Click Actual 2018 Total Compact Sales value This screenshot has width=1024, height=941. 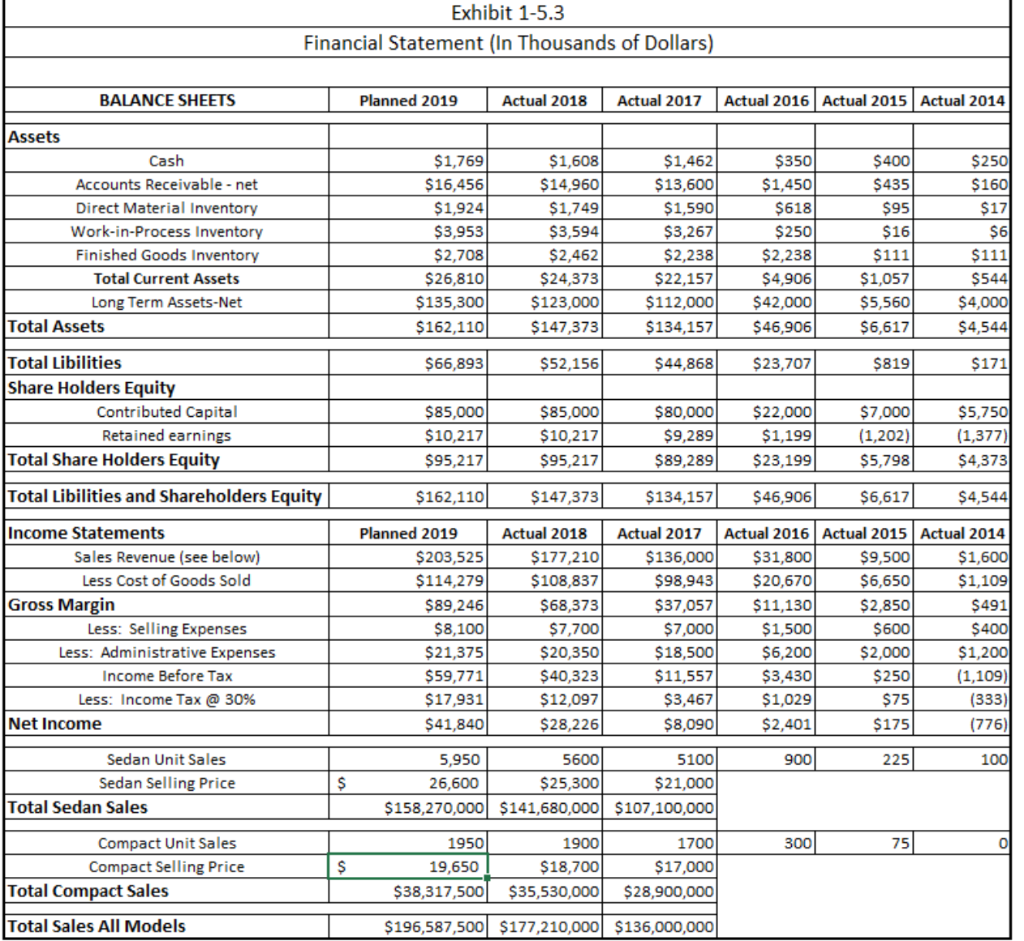[544, 891]
